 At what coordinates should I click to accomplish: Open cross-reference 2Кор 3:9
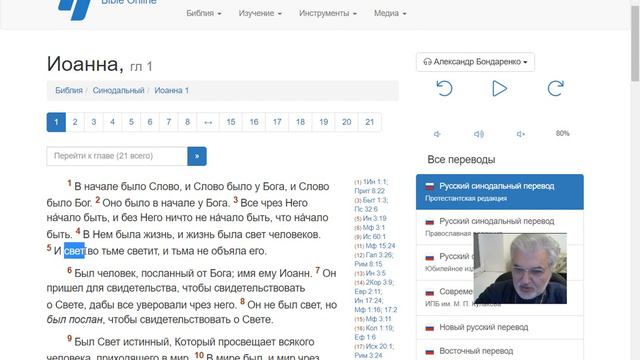pyautogui.click(x=379, y=282)
